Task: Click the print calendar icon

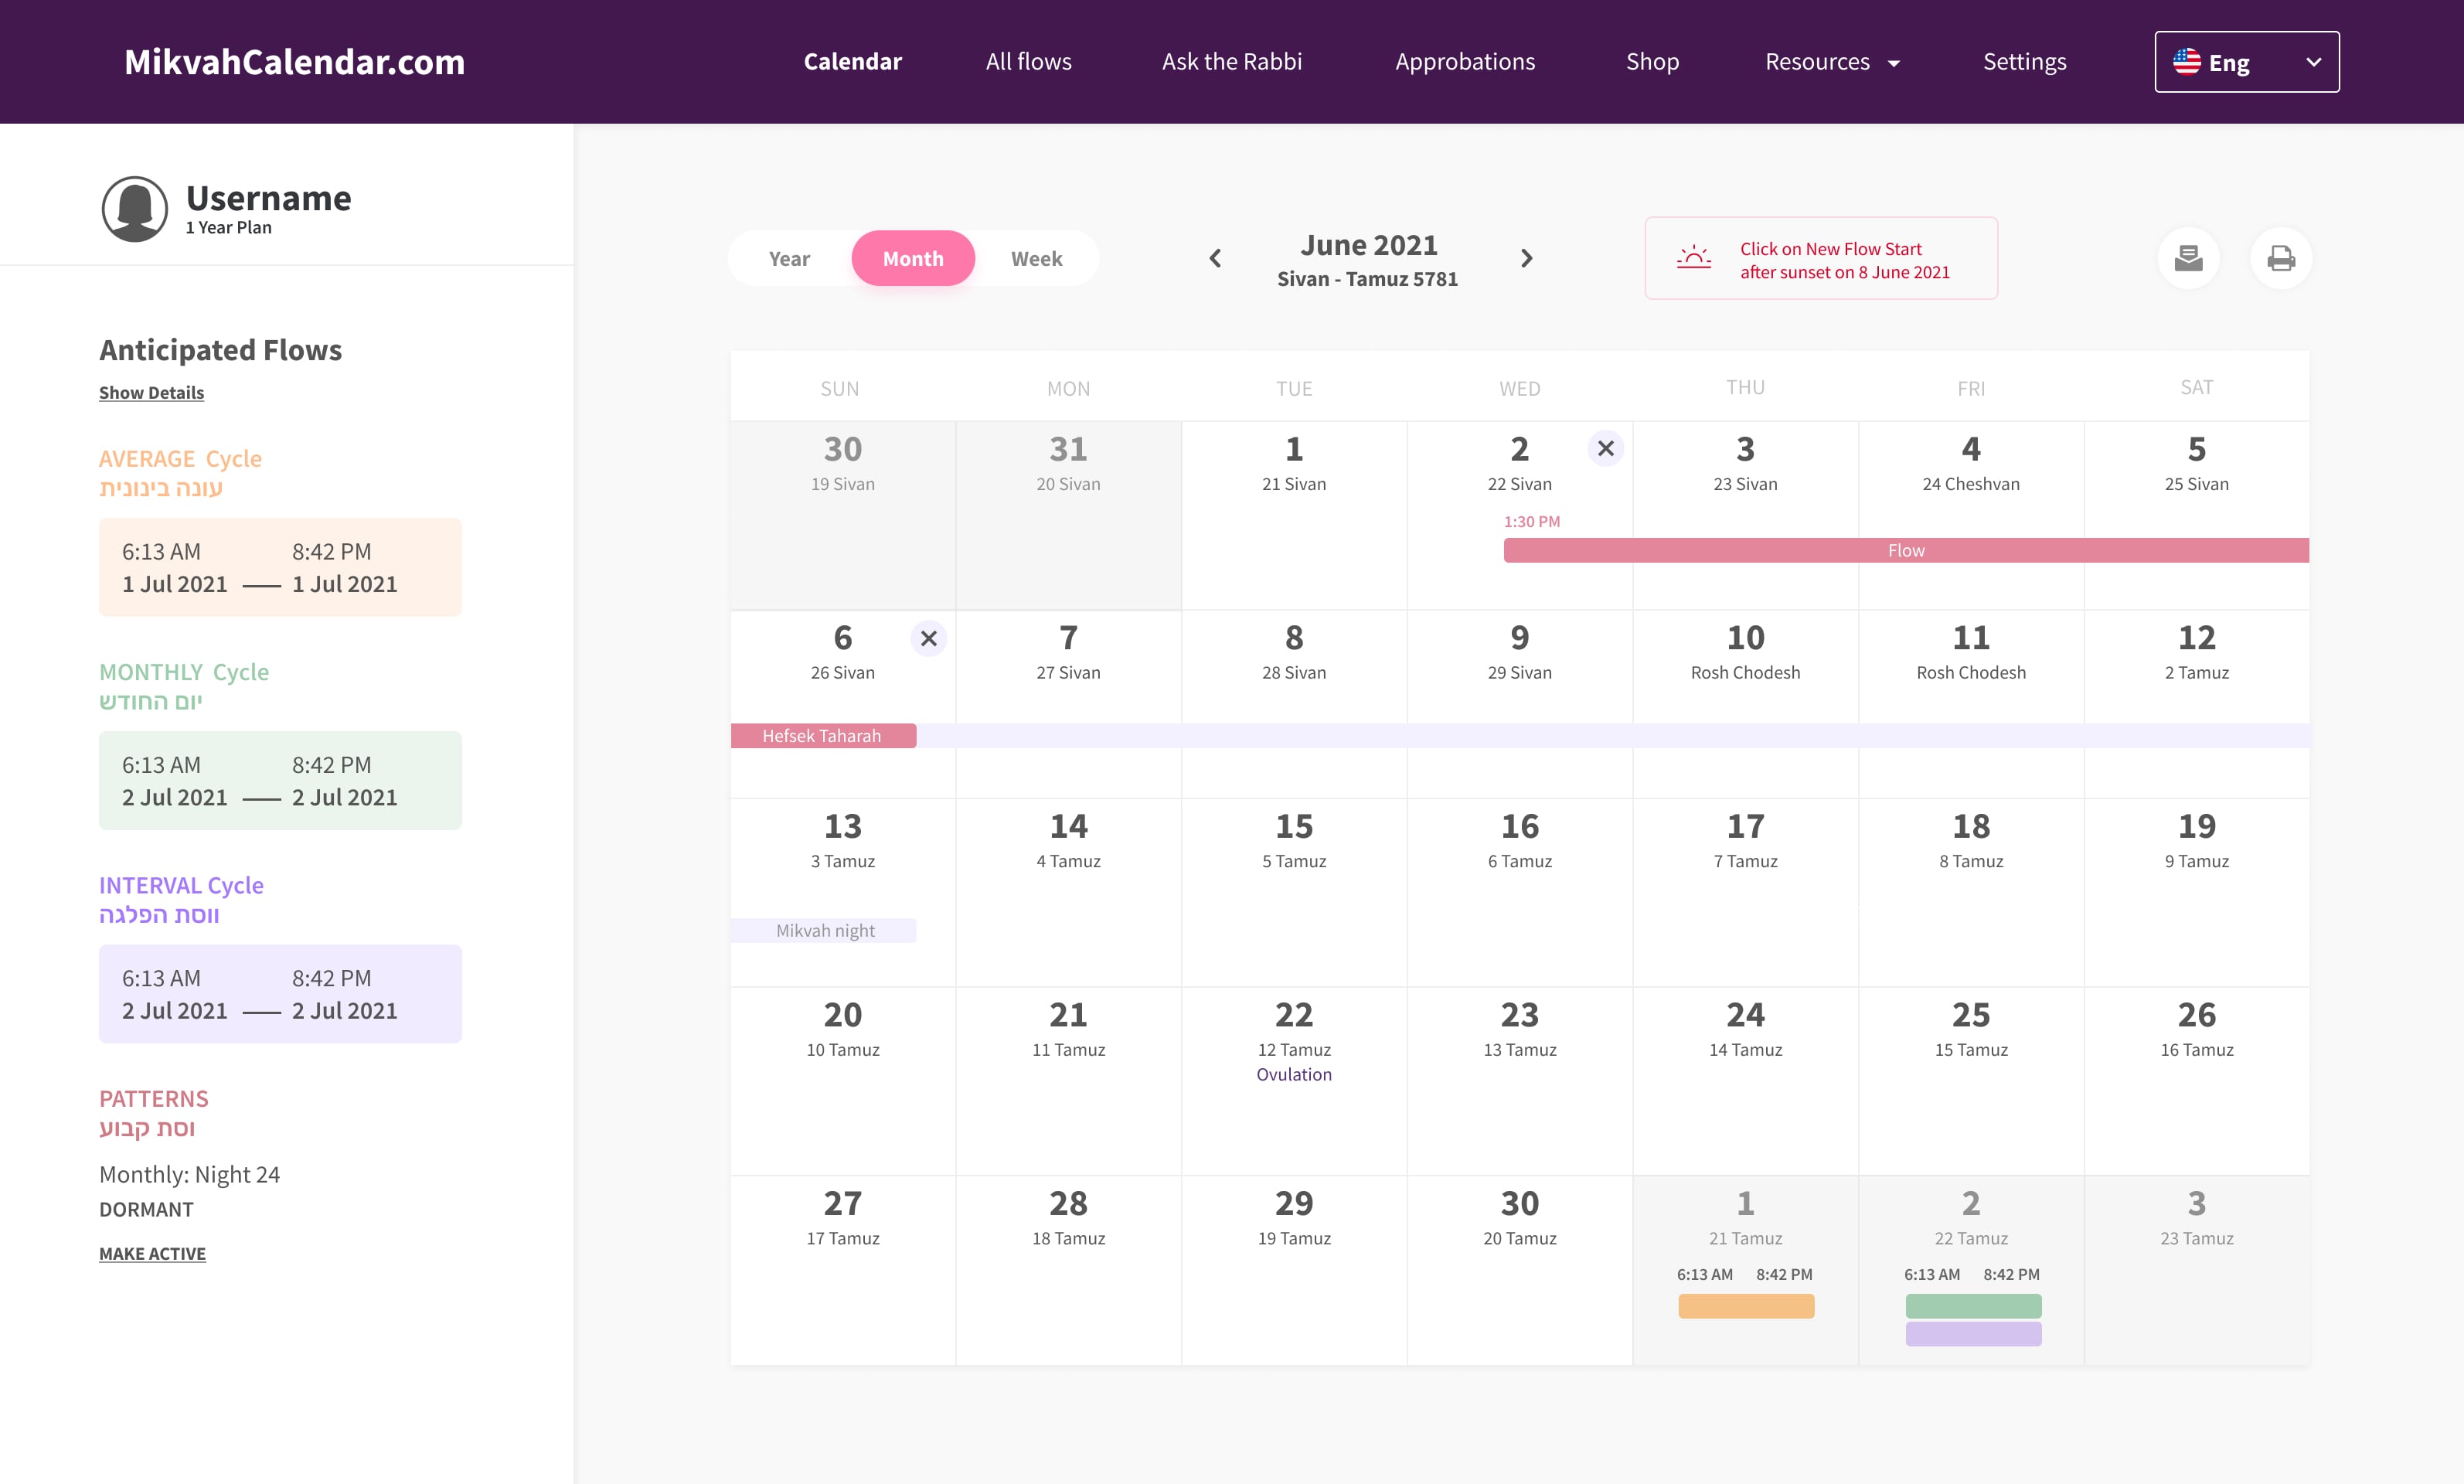Action: 2280,258
